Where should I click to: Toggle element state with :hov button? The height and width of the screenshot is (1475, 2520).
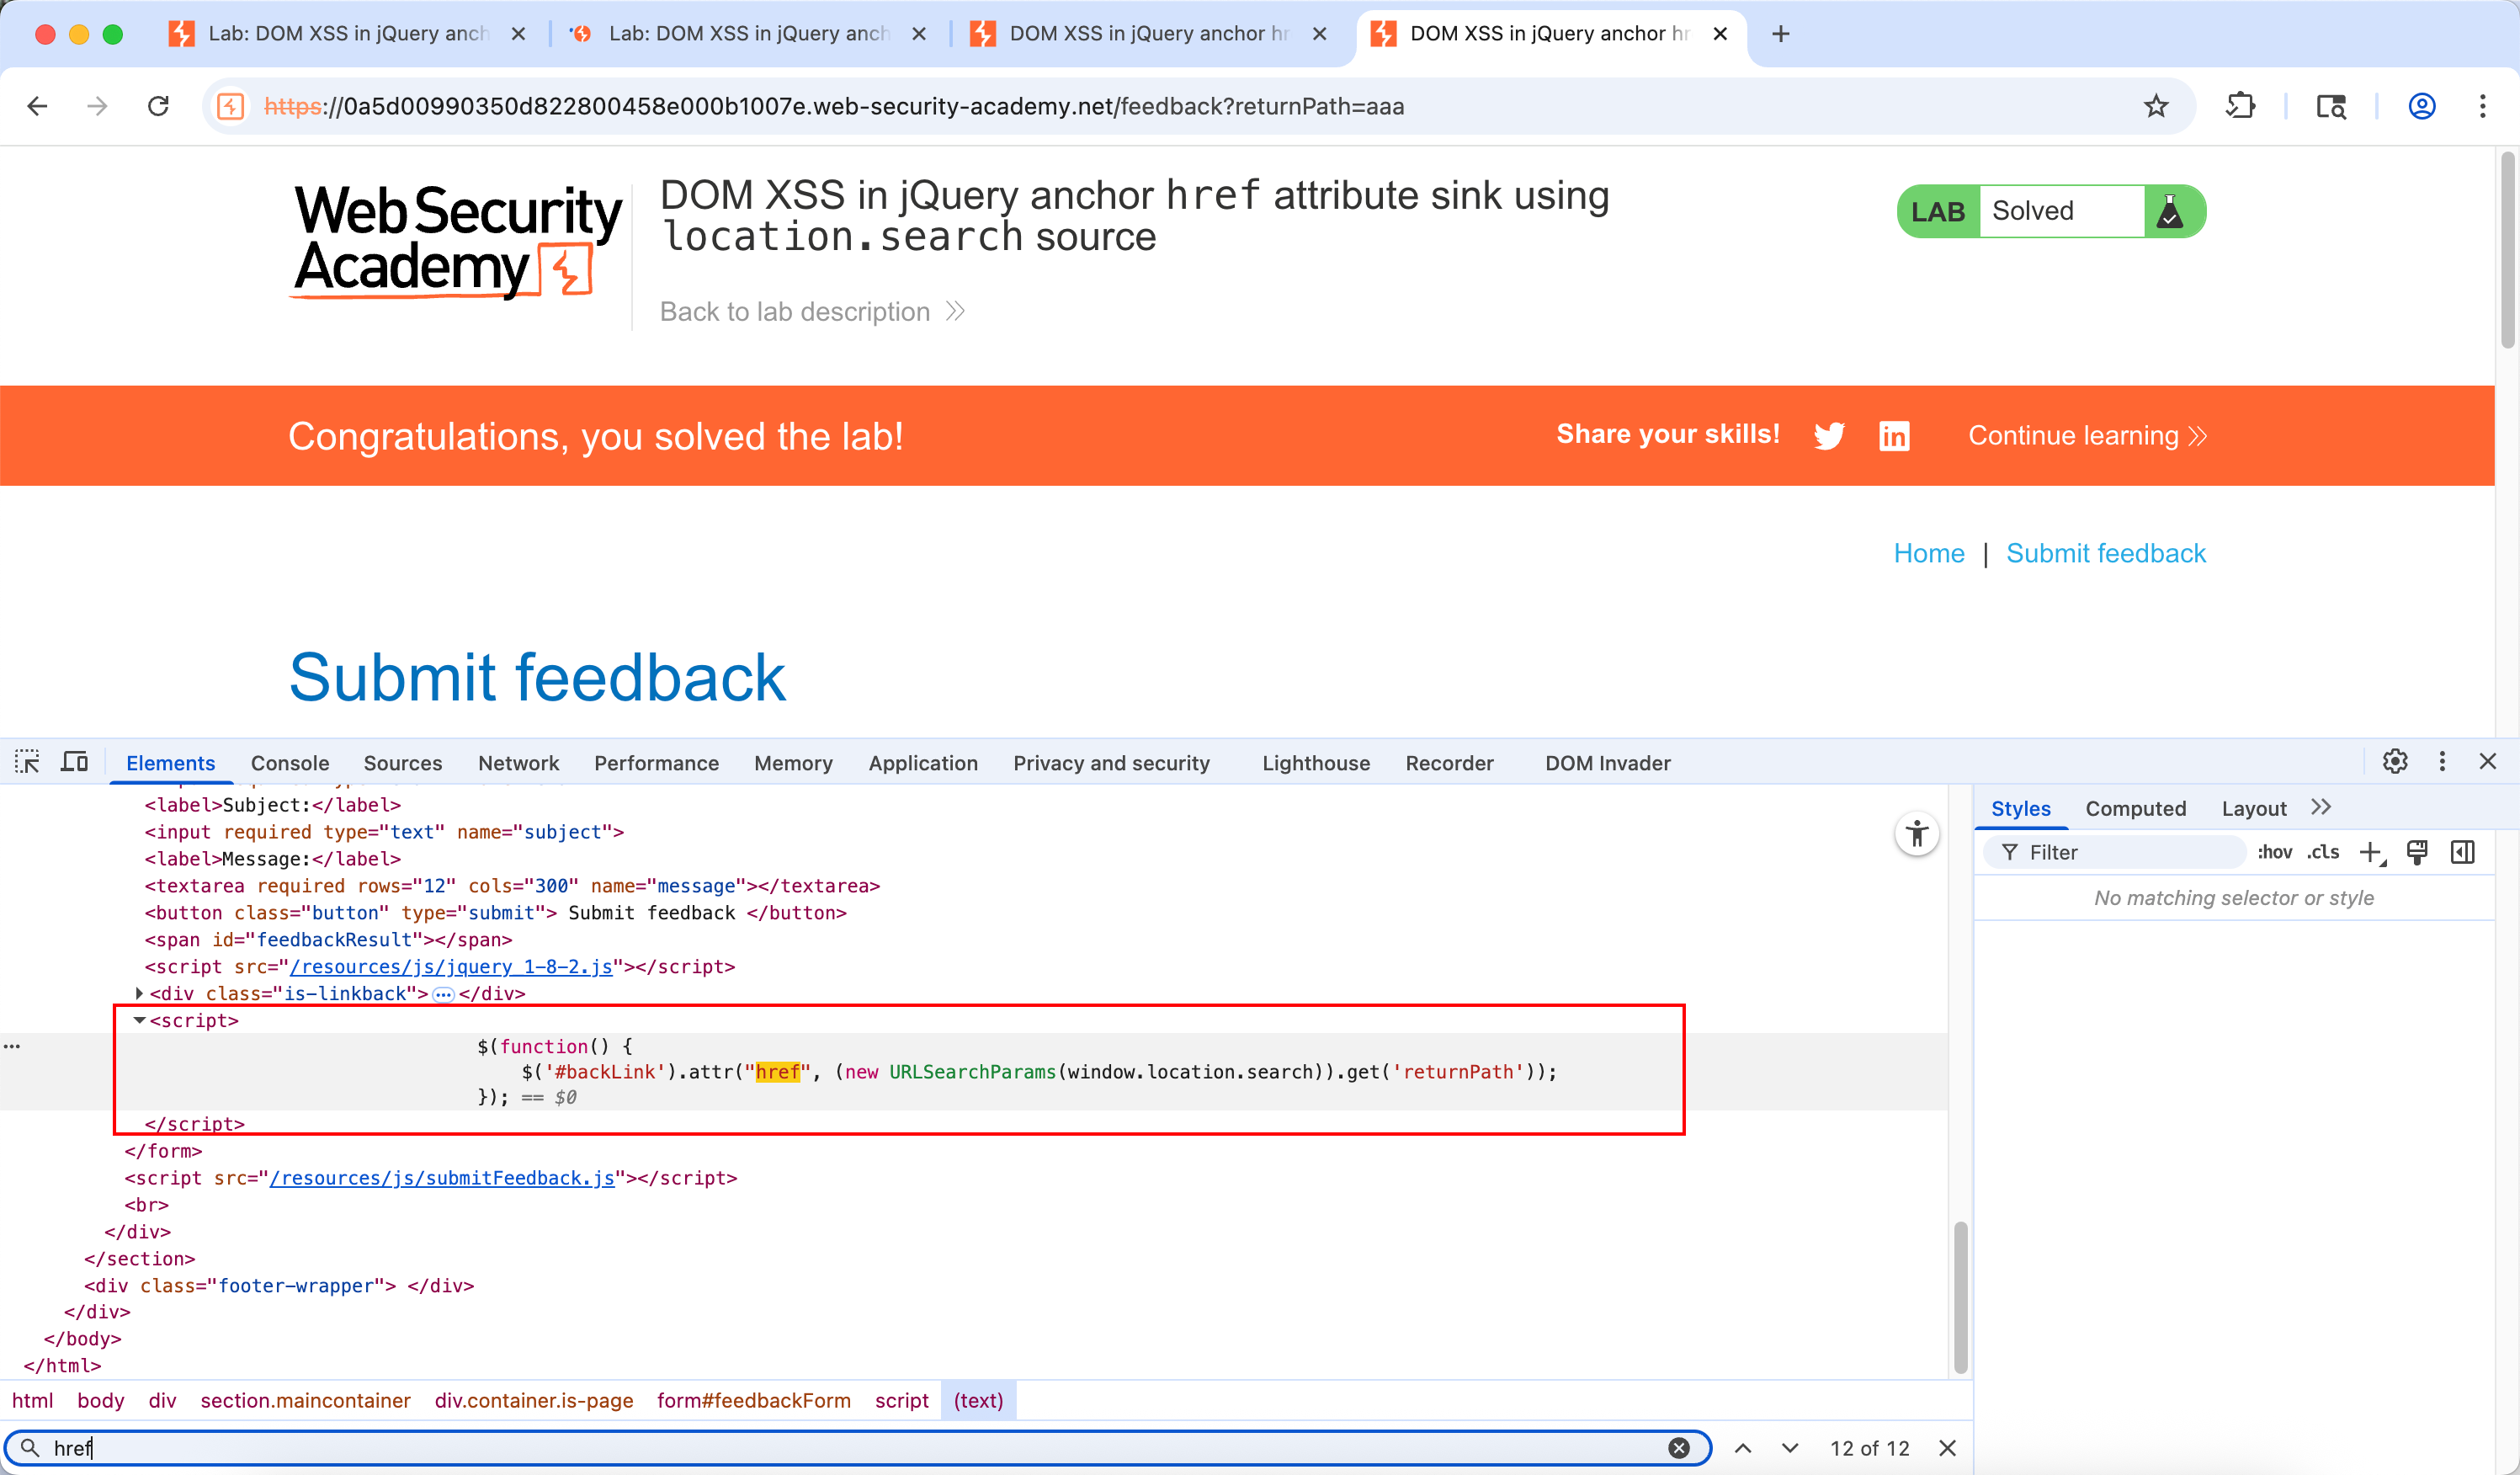tap(2275, 853)
